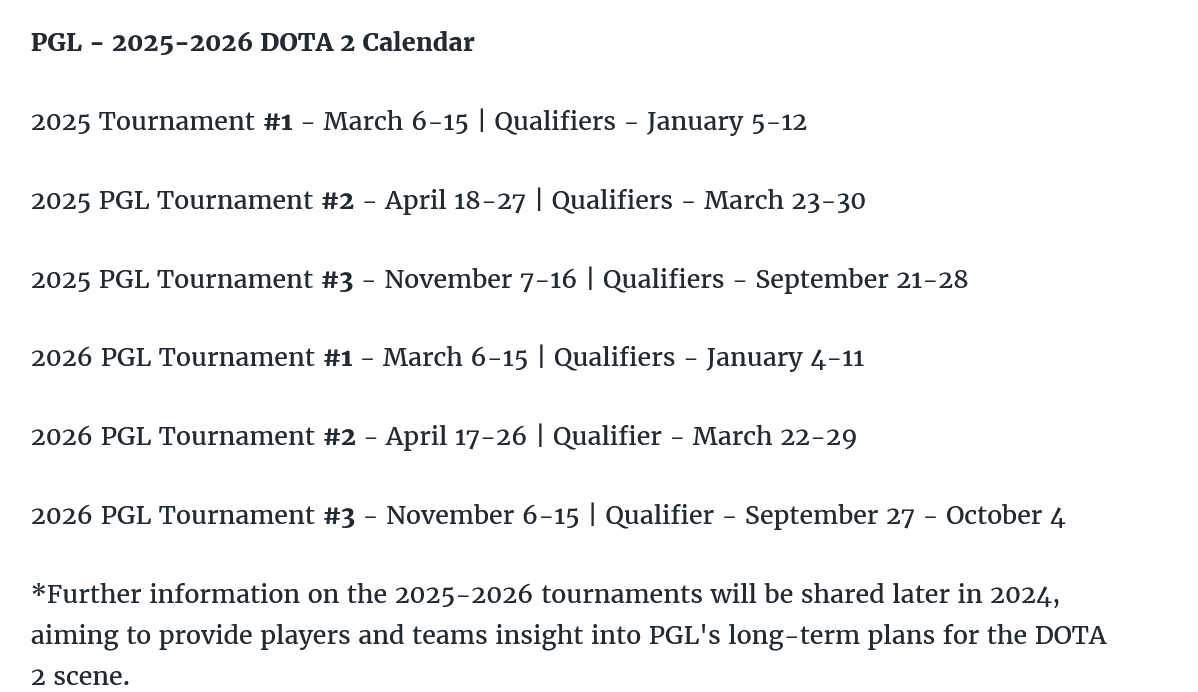Click March 6-15 on the 2026 Tournament #1 line

(455, 358)
